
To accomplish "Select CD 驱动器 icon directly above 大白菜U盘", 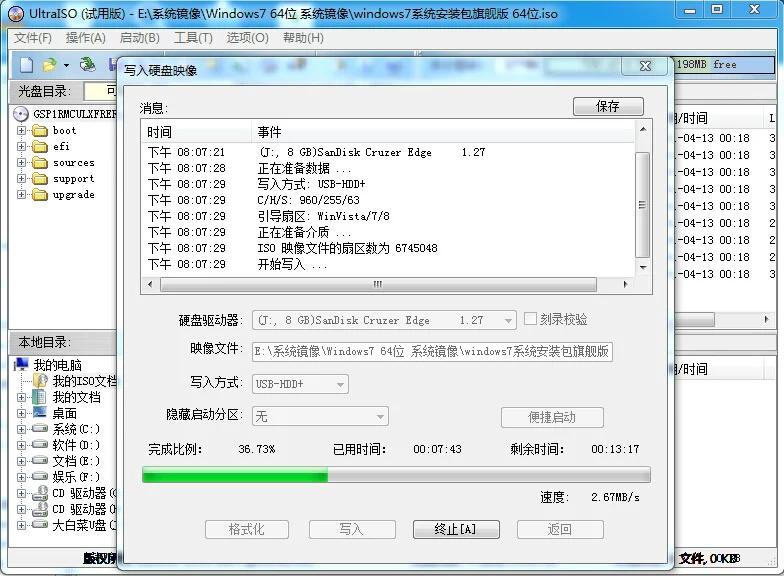I will [40, 509].
